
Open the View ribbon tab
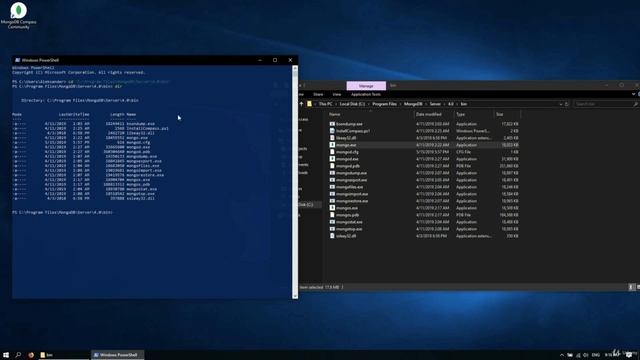(x=337, y=94)
